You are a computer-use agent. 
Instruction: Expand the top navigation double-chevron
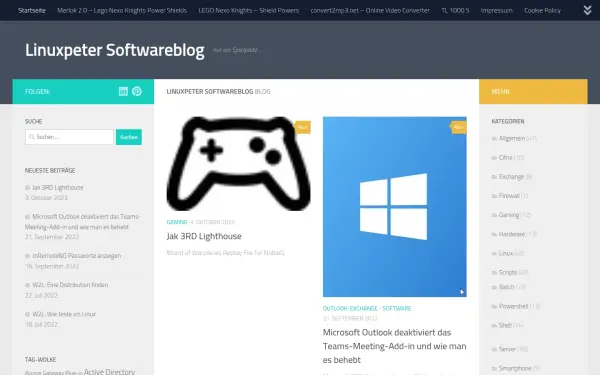[x=587, y=10]
